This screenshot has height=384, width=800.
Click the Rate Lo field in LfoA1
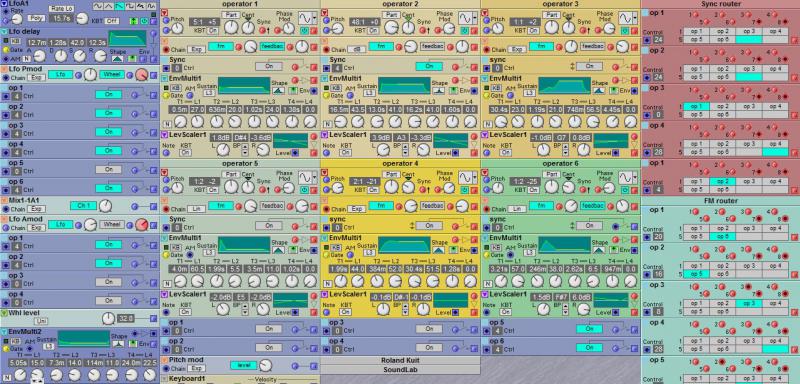(x=61, y=9)
